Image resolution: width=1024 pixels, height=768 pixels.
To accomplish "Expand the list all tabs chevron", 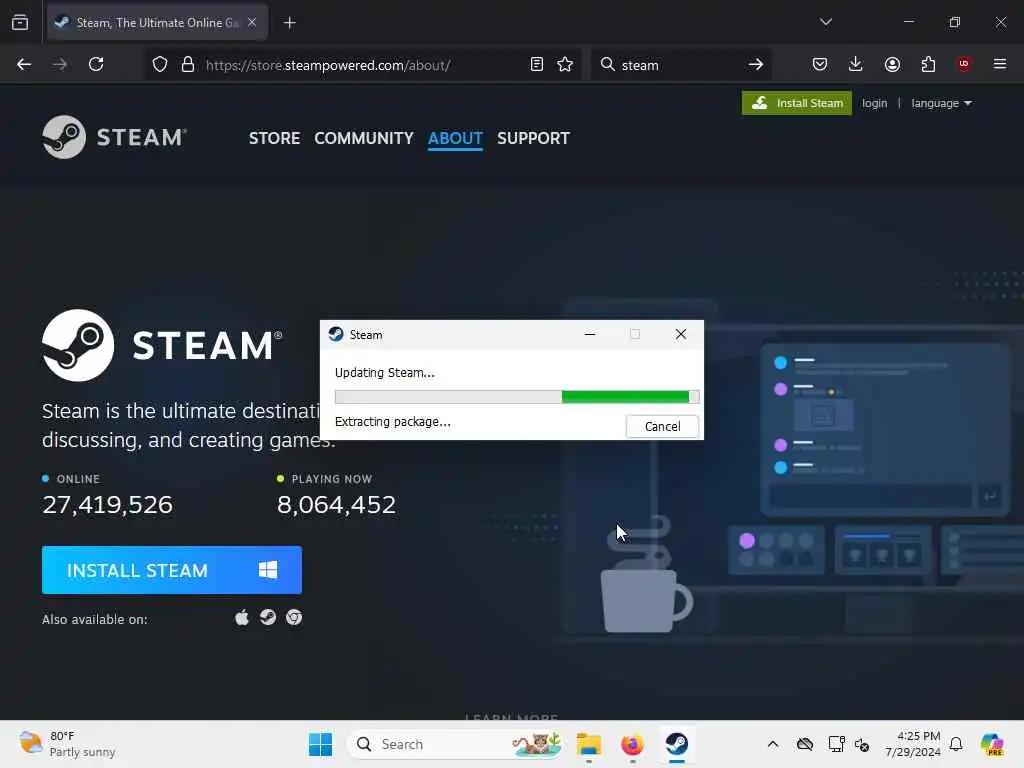I will [x=825, y=22].
